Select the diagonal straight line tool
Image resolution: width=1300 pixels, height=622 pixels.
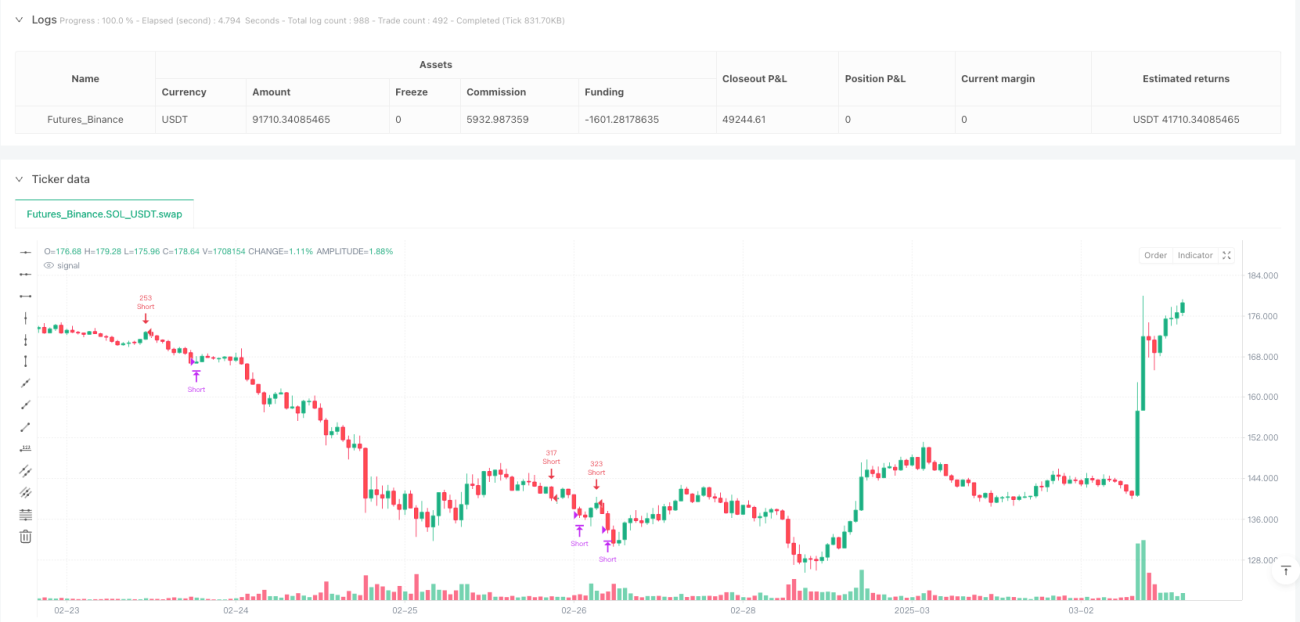(26, 383)
